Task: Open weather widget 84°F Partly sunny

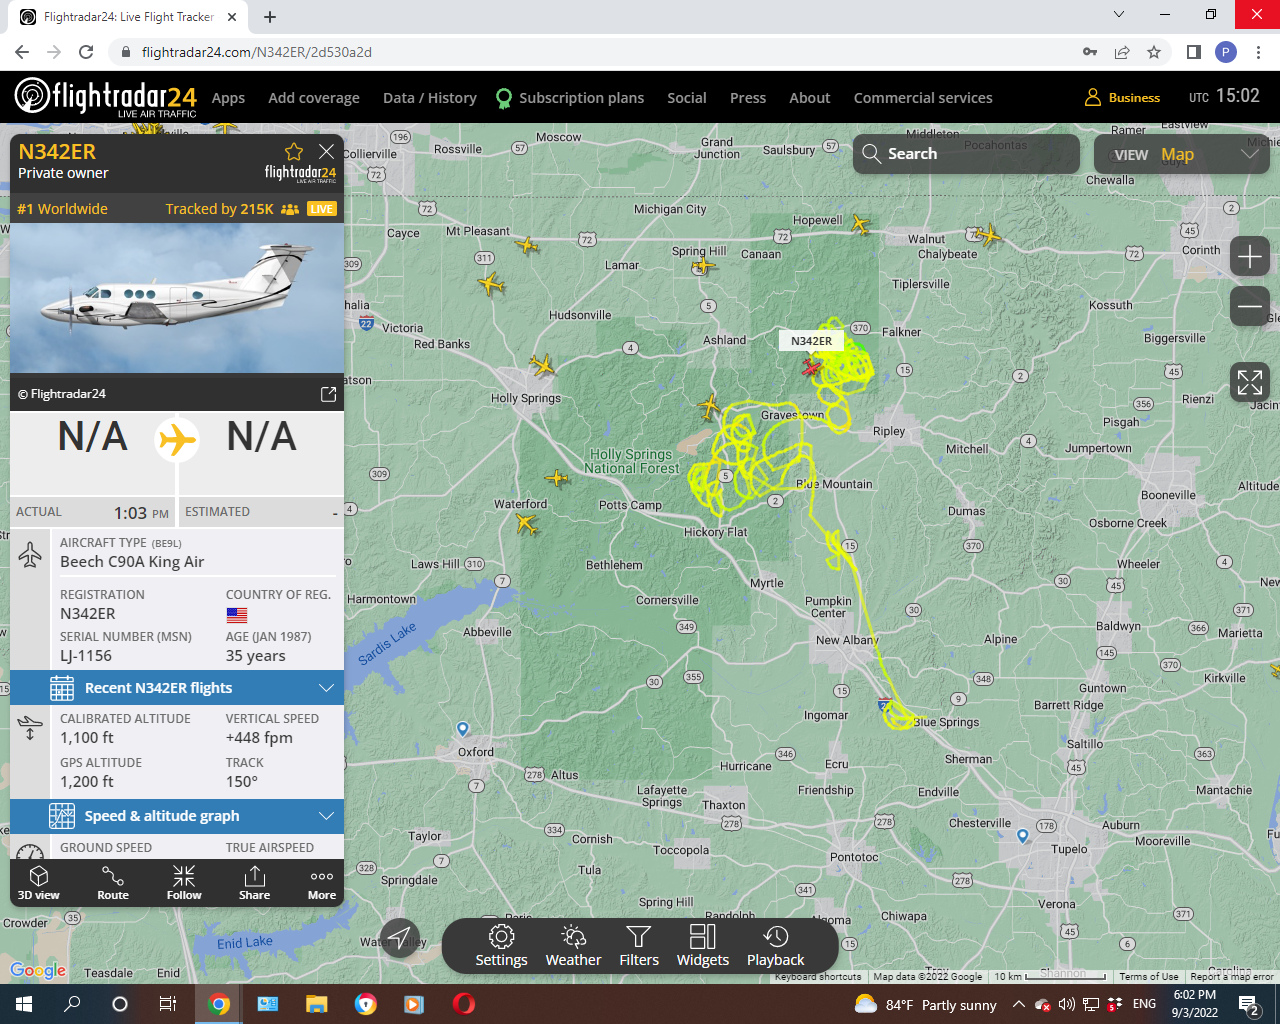Action: tap(926, 1004)
